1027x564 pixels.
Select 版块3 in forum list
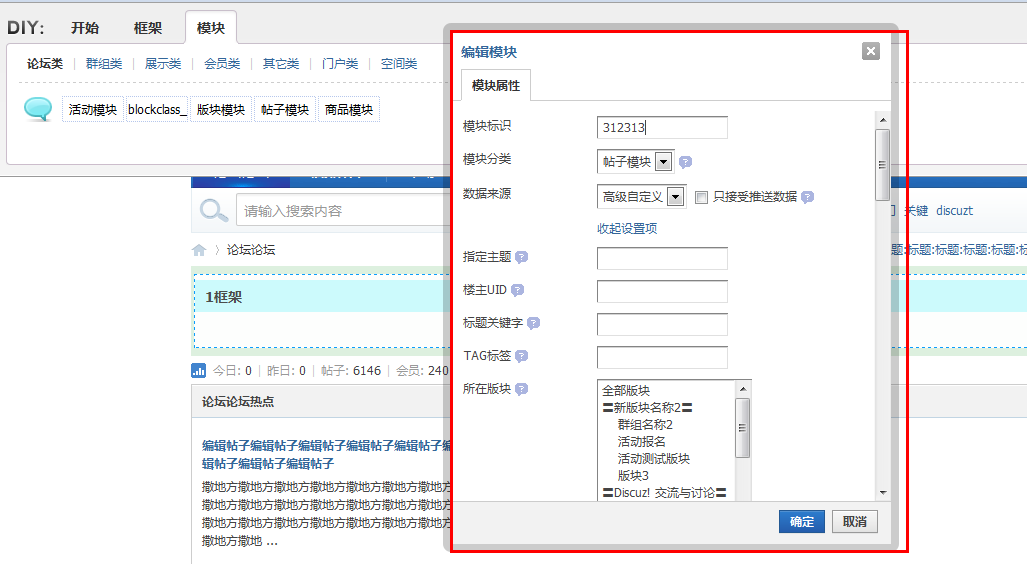(633, 476)
